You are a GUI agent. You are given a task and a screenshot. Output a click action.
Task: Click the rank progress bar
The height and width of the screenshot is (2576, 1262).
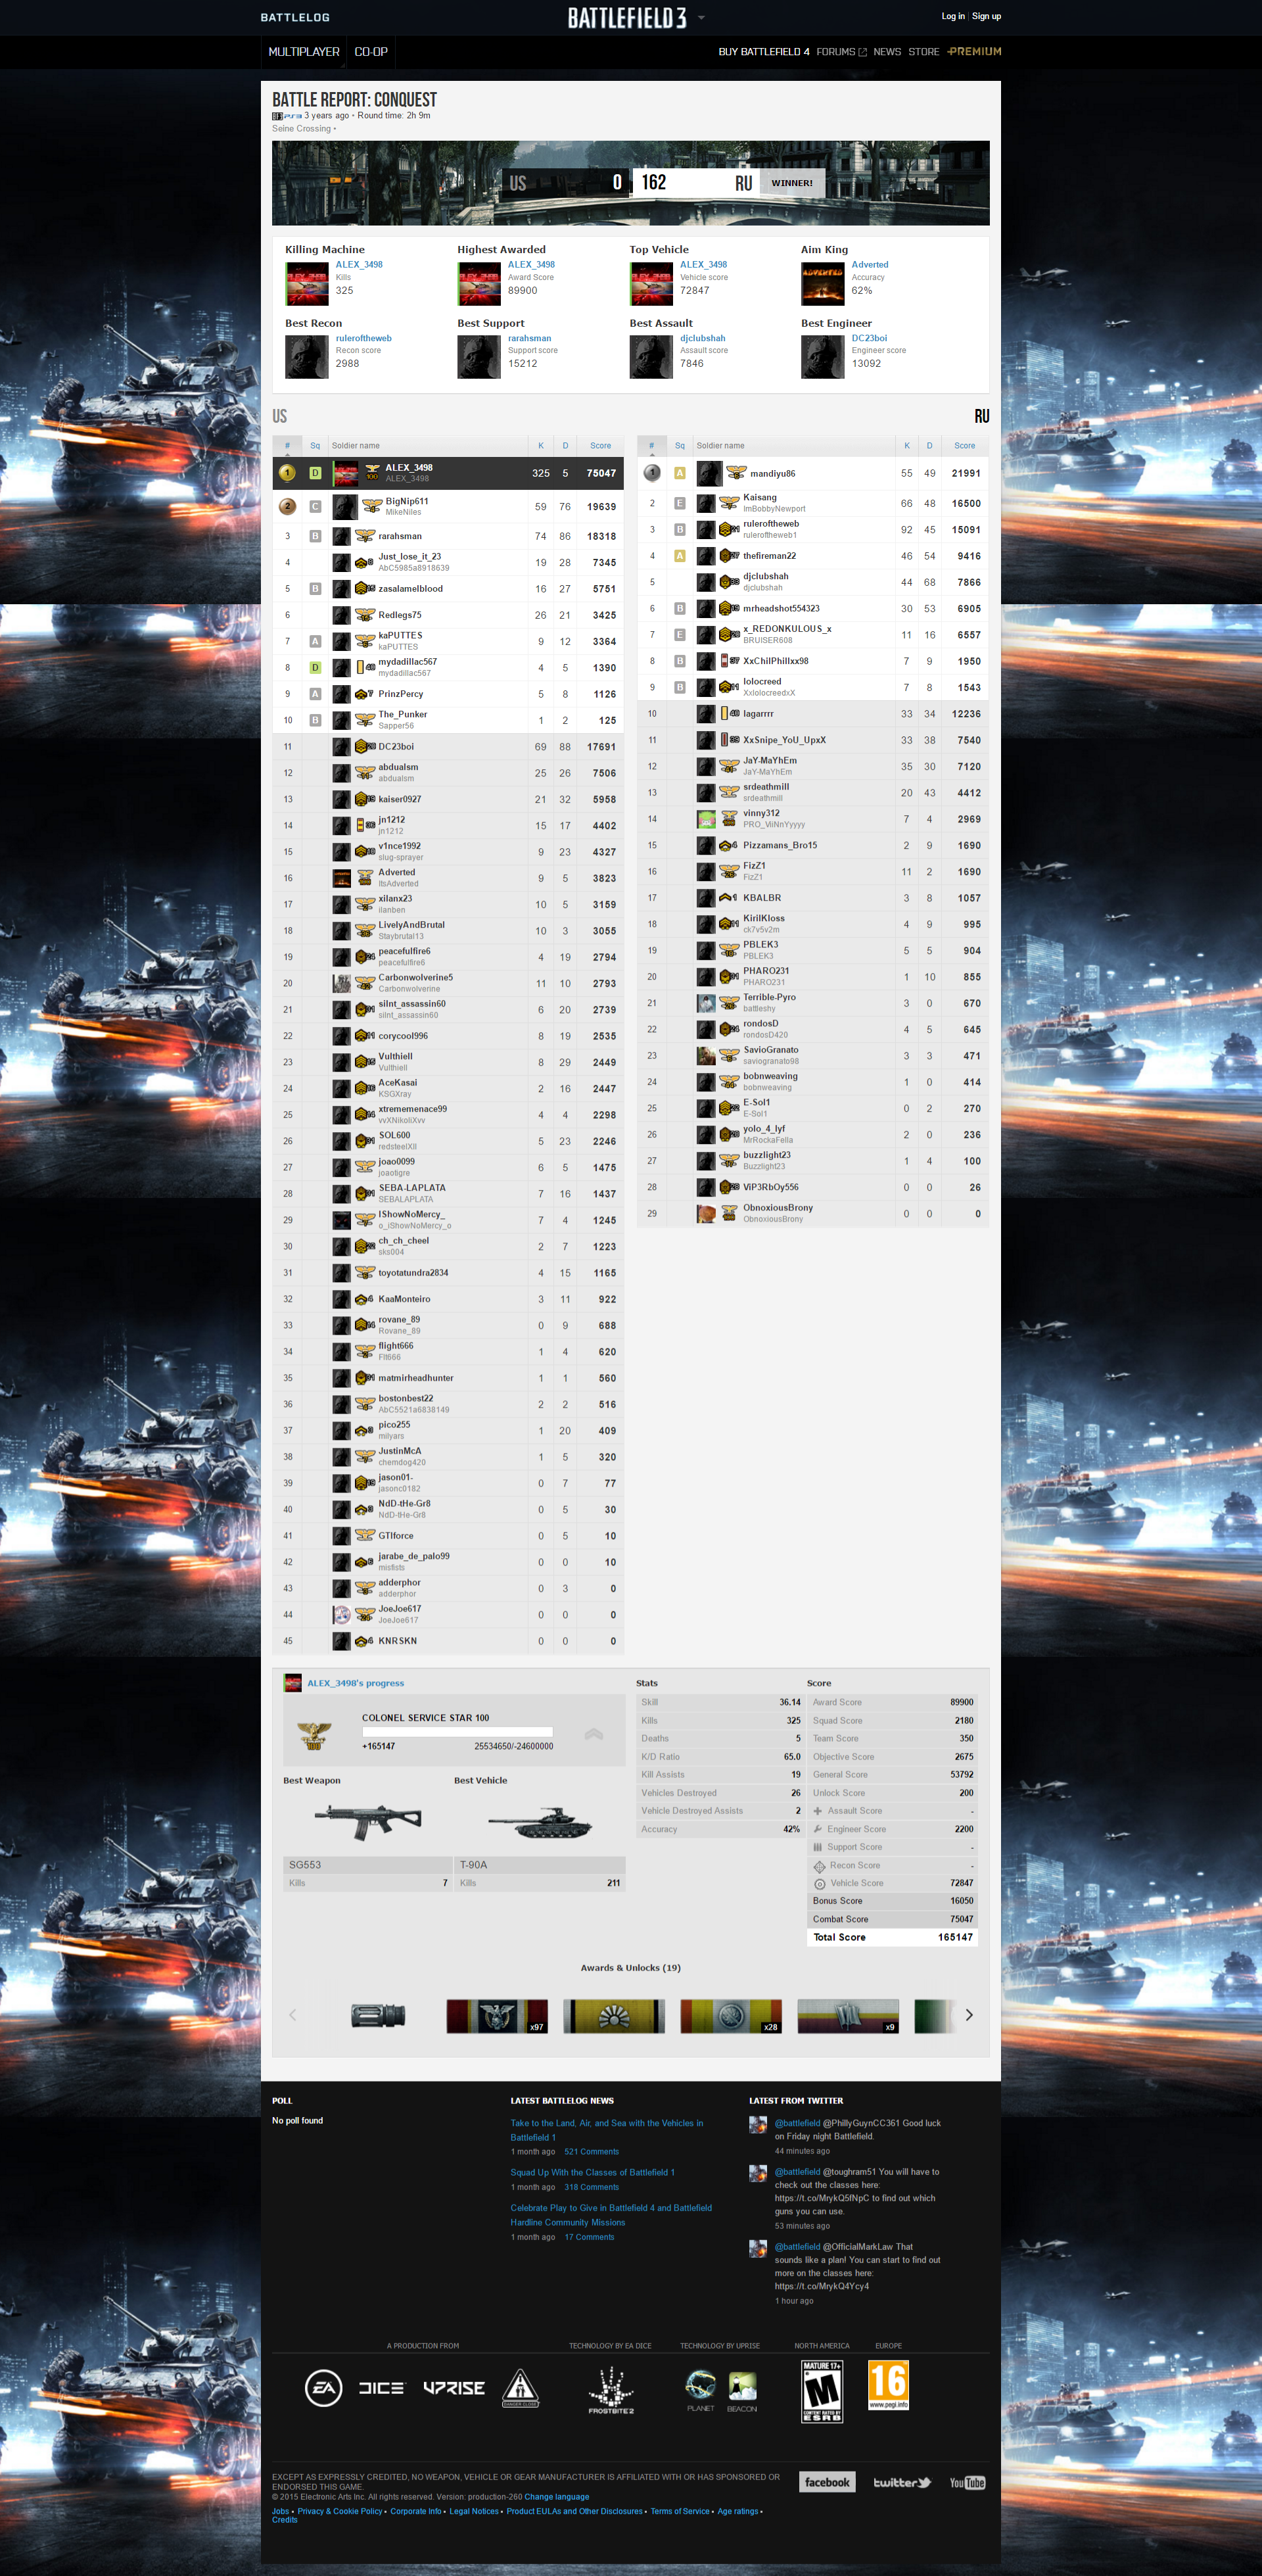pyautogui.click(x=457, y=1732)
